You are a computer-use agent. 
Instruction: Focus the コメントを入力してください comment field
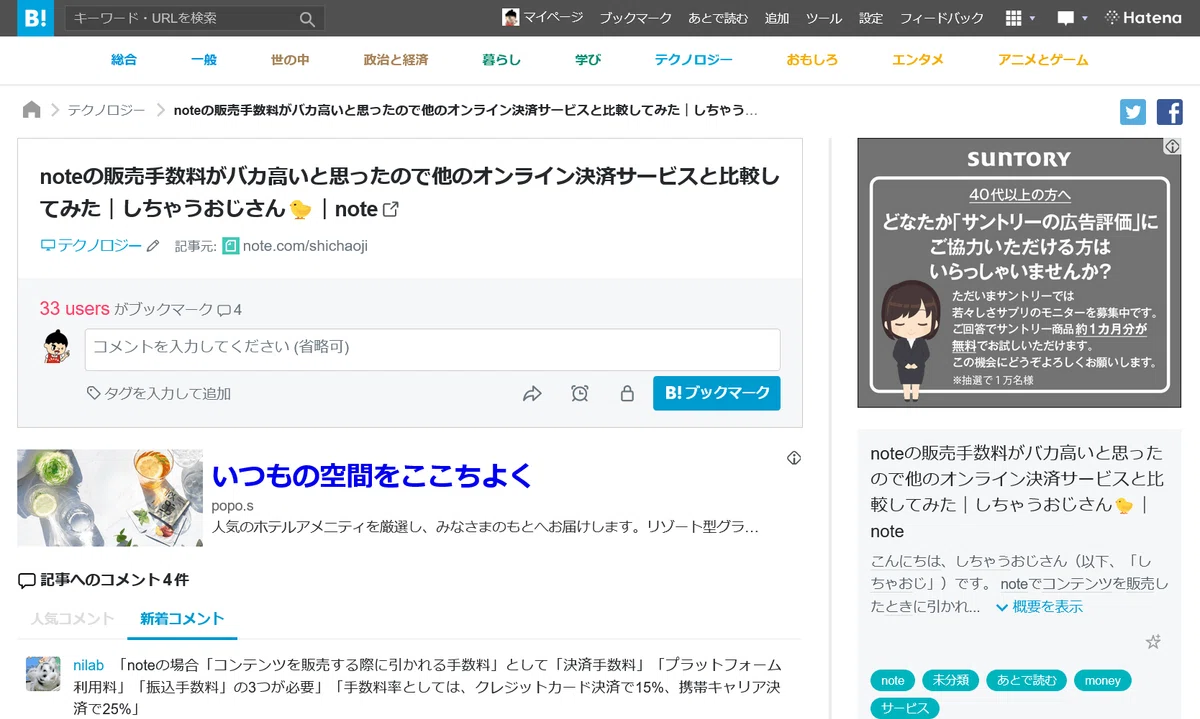[432, 349]
